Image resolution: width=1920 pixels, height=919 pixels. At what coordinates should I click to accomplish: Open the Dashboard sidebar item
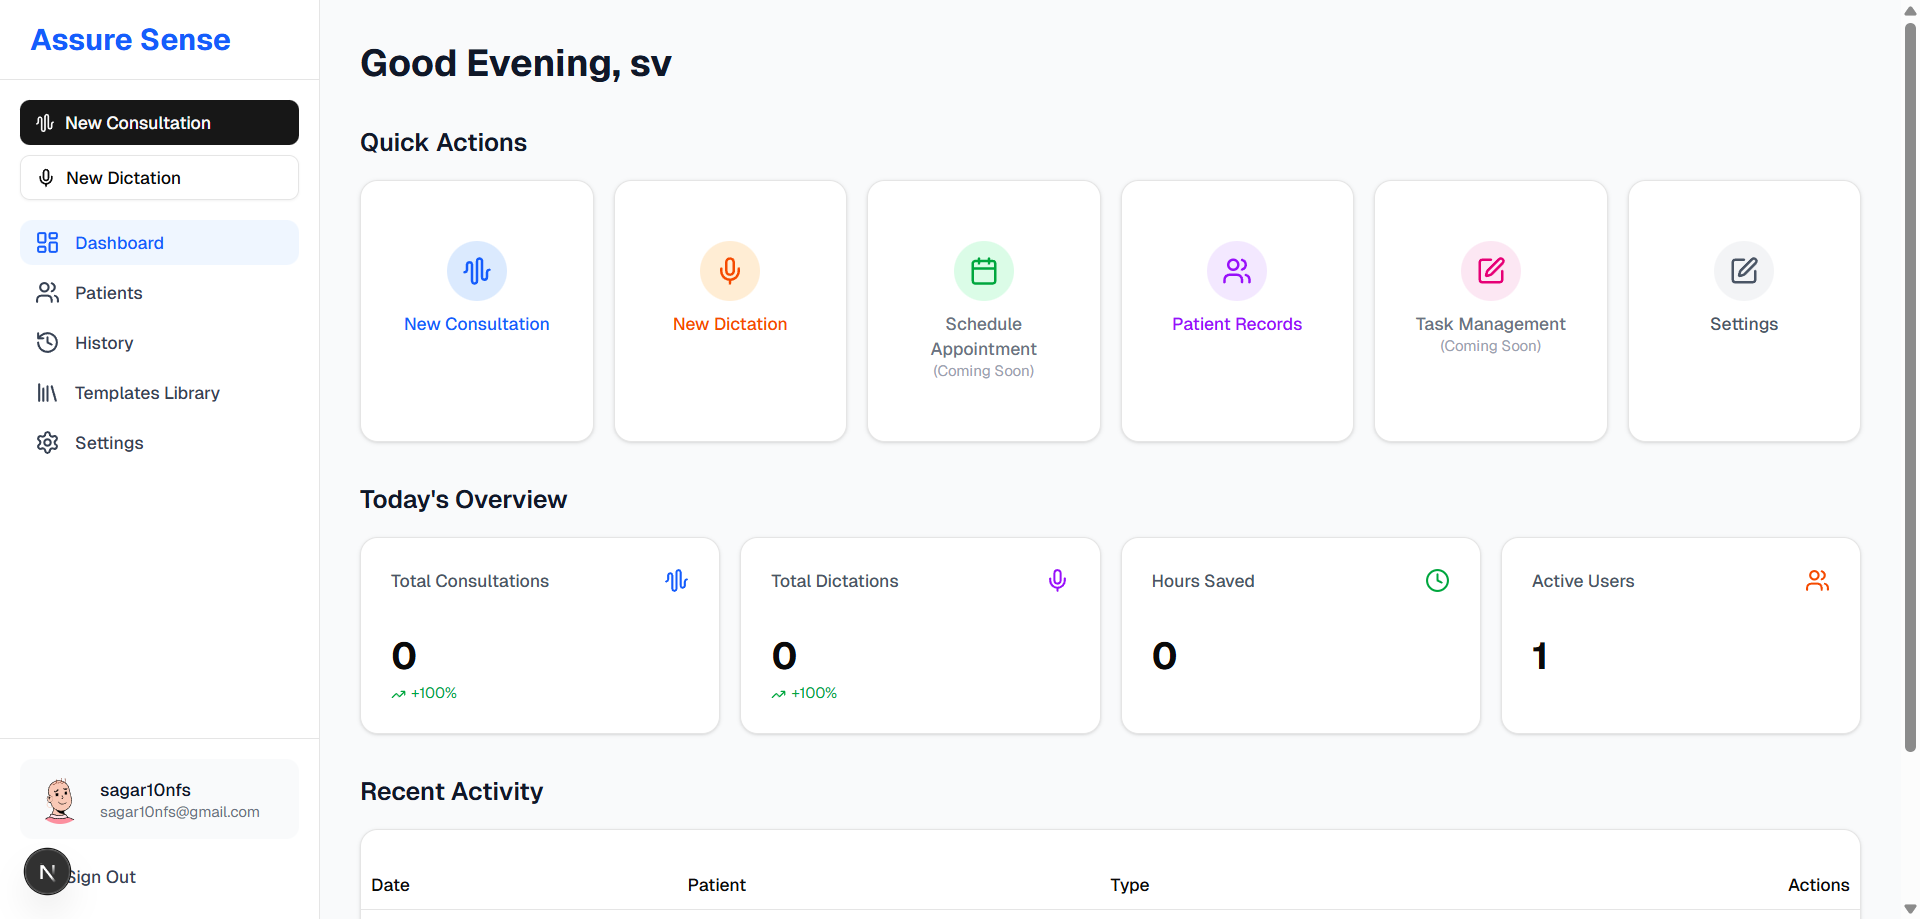(x=159, y=243)
